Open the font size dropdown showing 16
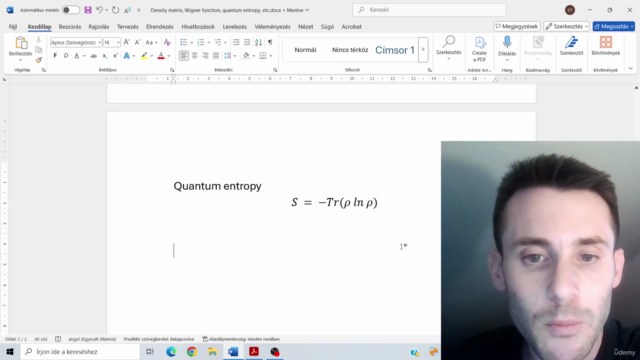 118,42
